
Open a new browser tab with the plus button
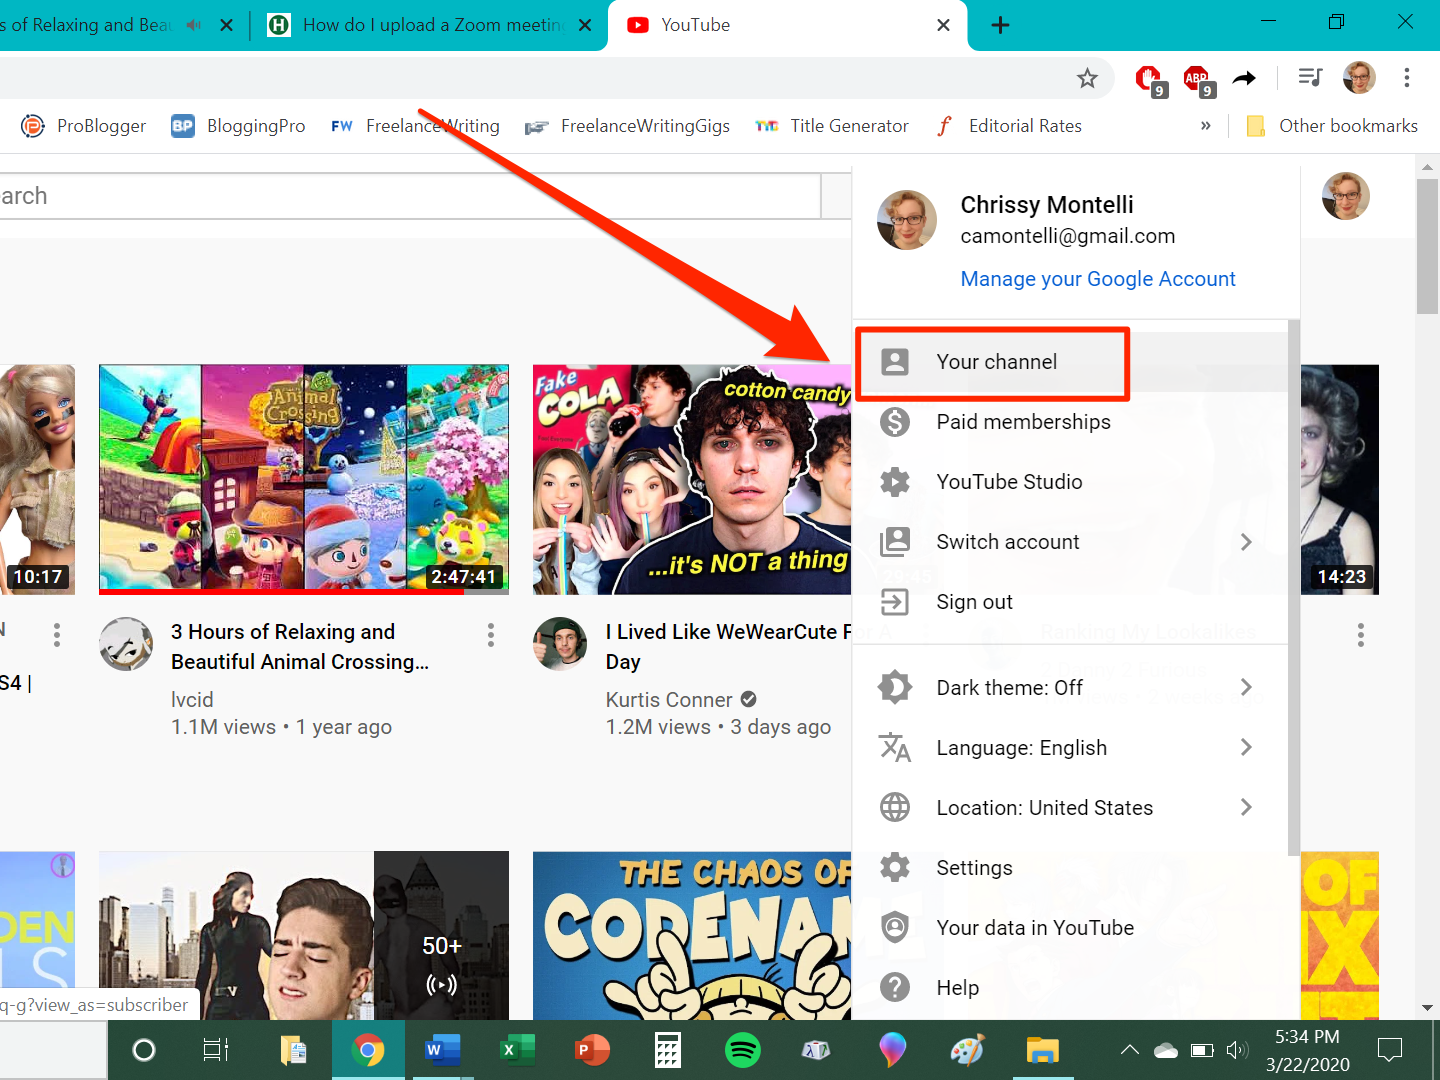tap(1000, 25)
